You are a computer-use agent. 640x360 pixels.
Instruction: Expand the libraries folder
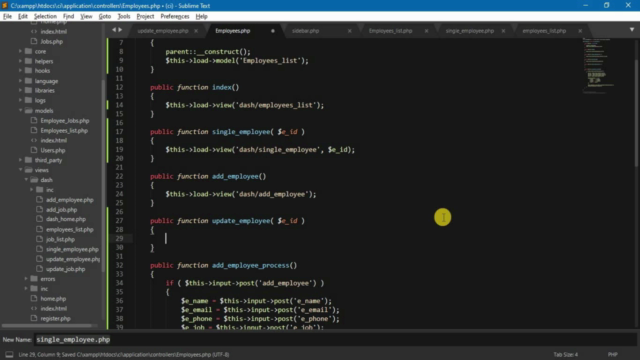coord(20,91)
